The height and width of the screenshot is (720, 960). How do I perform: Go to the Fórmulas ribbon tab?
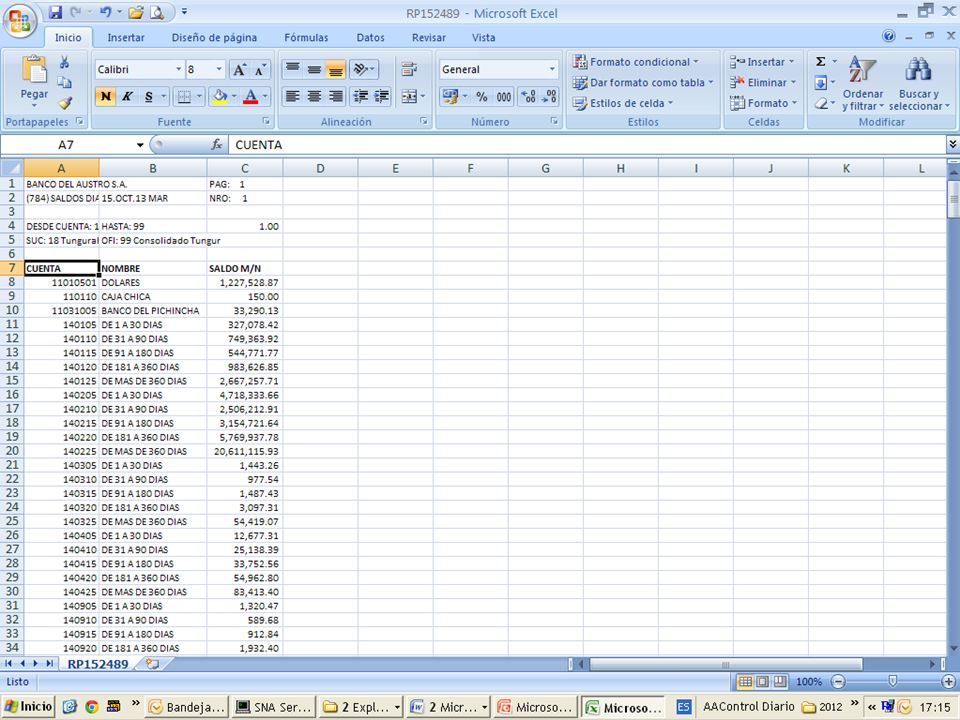[306, 37]
